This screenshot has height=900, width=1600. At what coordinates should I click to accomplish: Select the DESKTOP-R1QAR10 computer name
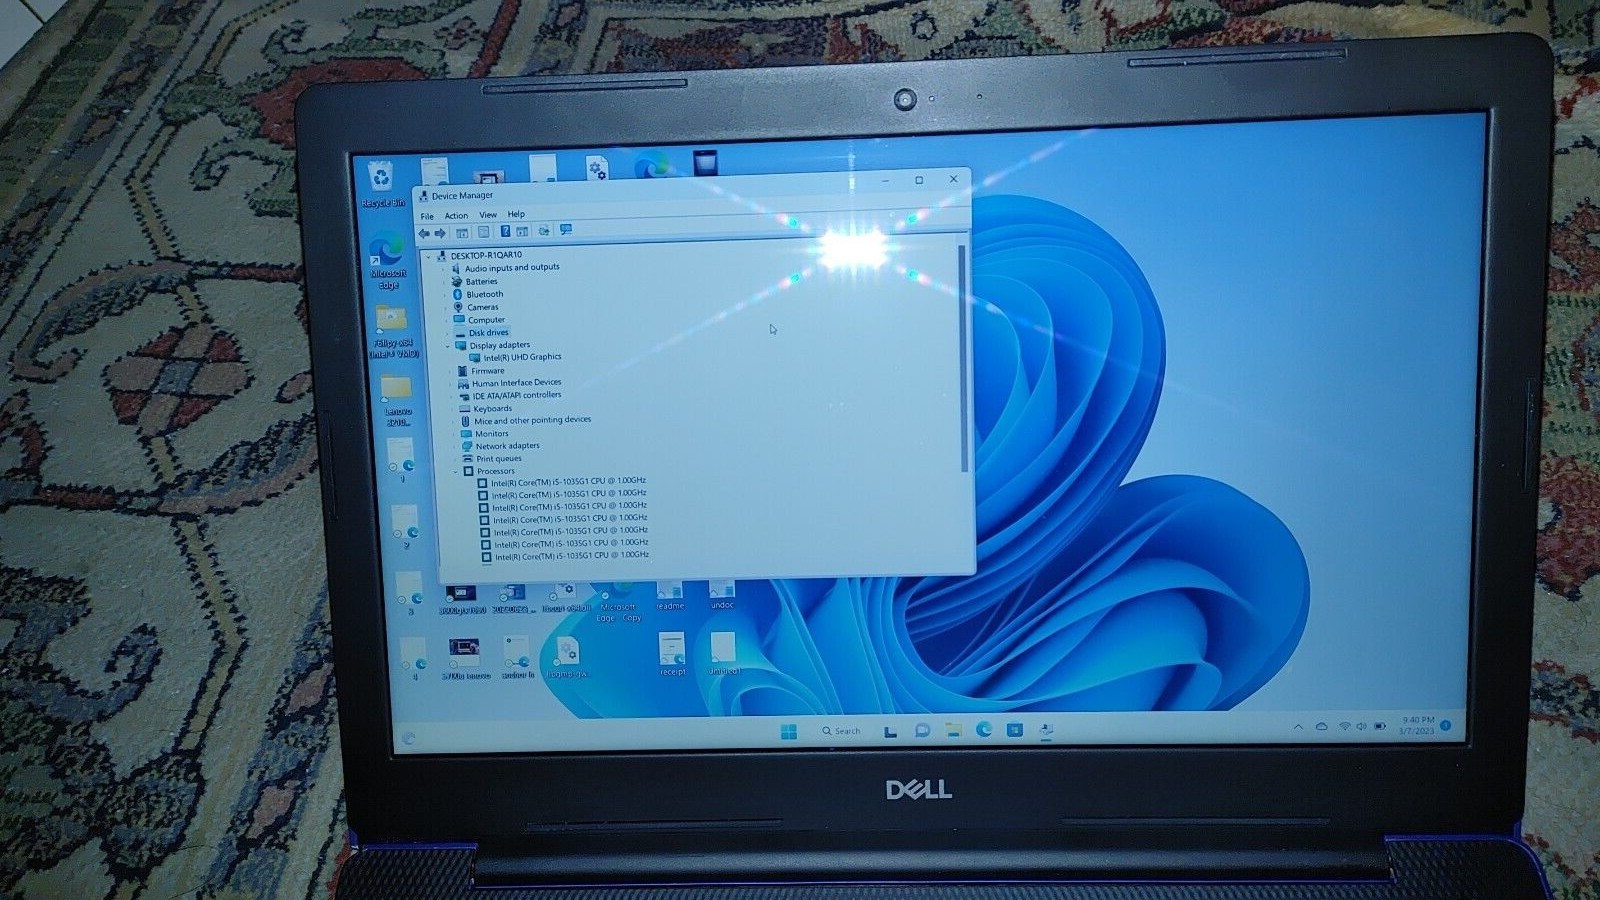click(x=486, y=255)
